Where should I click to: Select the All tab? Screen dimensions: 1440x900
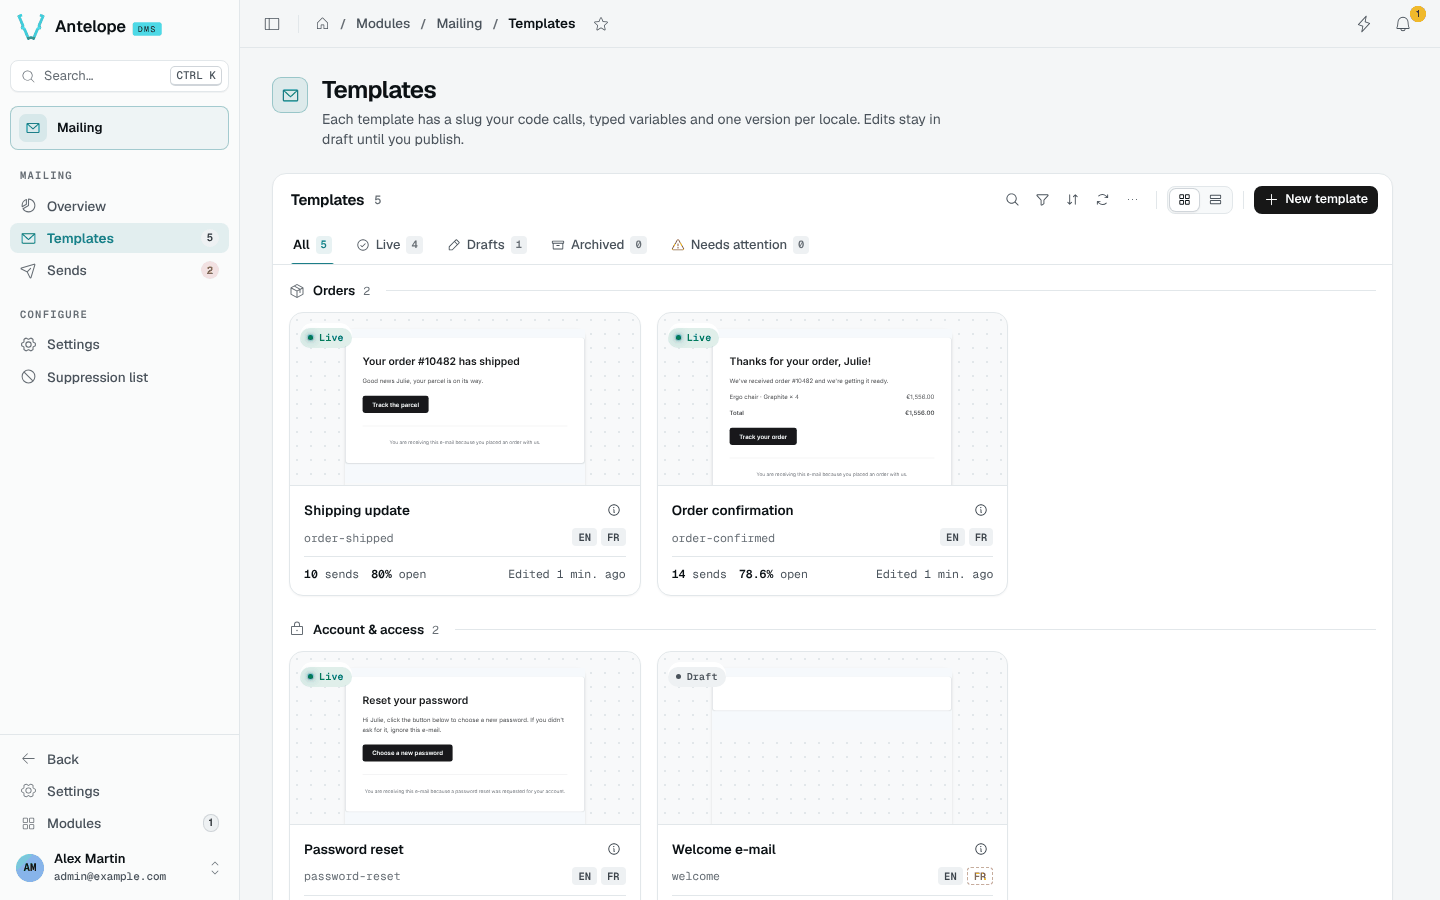coord(312,245)
